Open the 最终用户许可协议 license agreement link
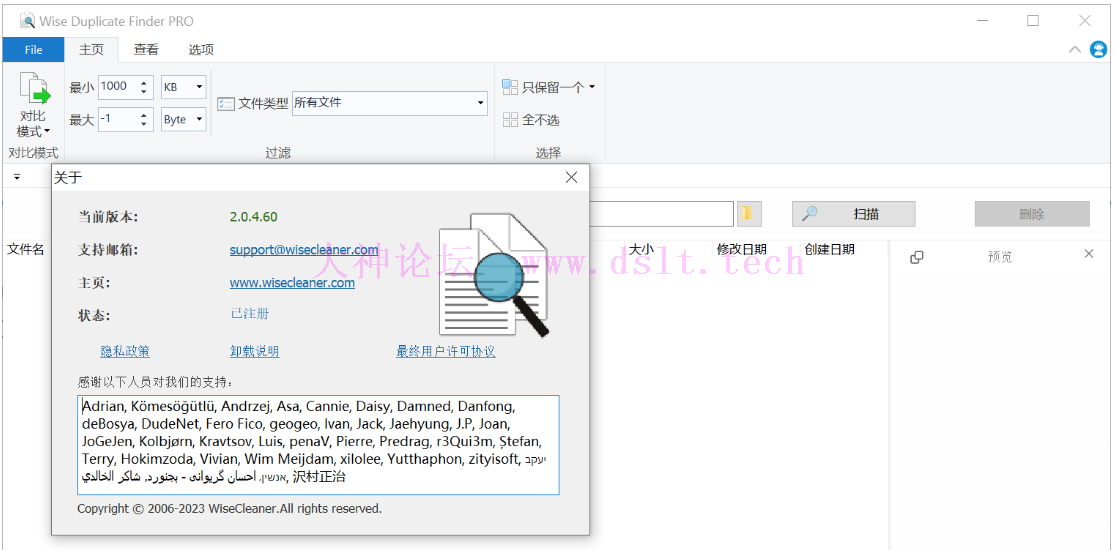1115x550 pixels. click(x=446, y=351)
